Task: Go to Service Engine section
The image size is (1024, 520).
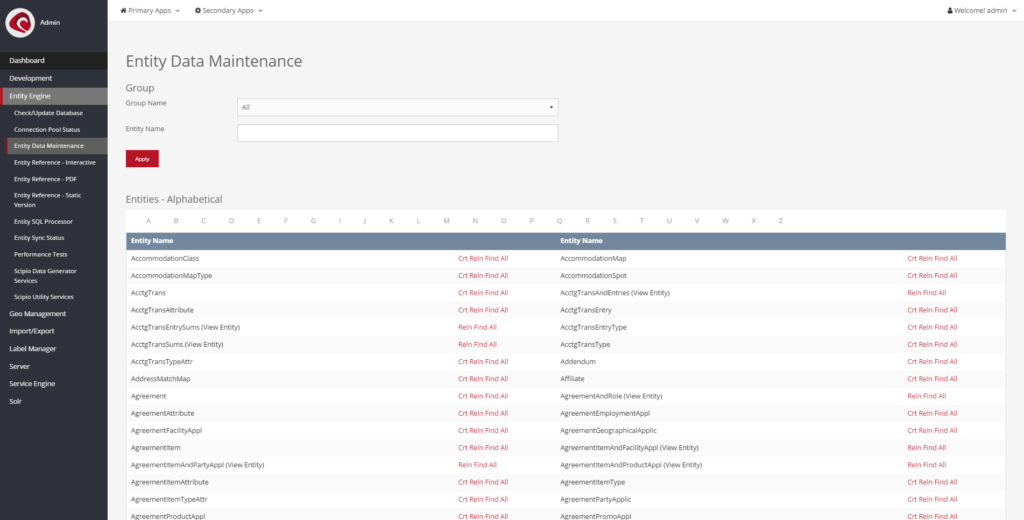Action: click(x=32, y=384)
